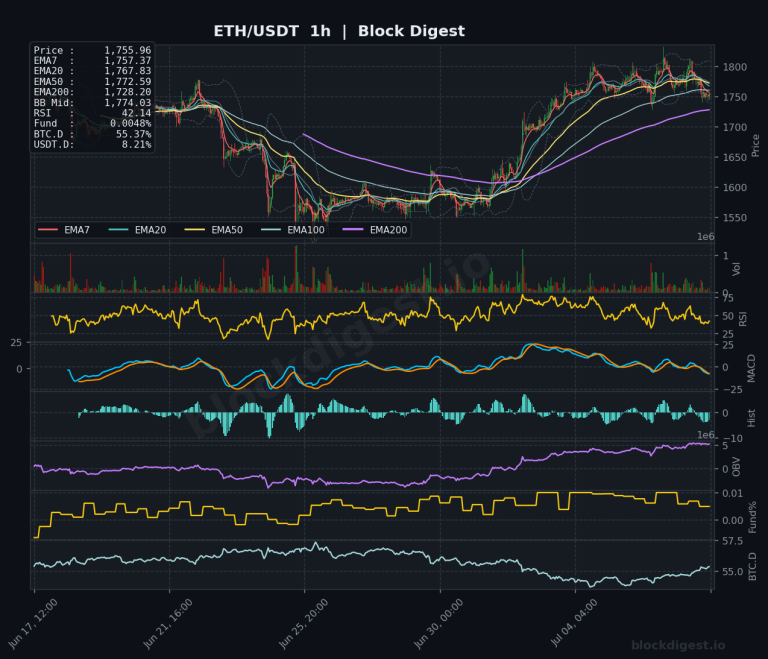Click the 75 tick on the RSI axis

pyautogui.click(x=728, y=298)
